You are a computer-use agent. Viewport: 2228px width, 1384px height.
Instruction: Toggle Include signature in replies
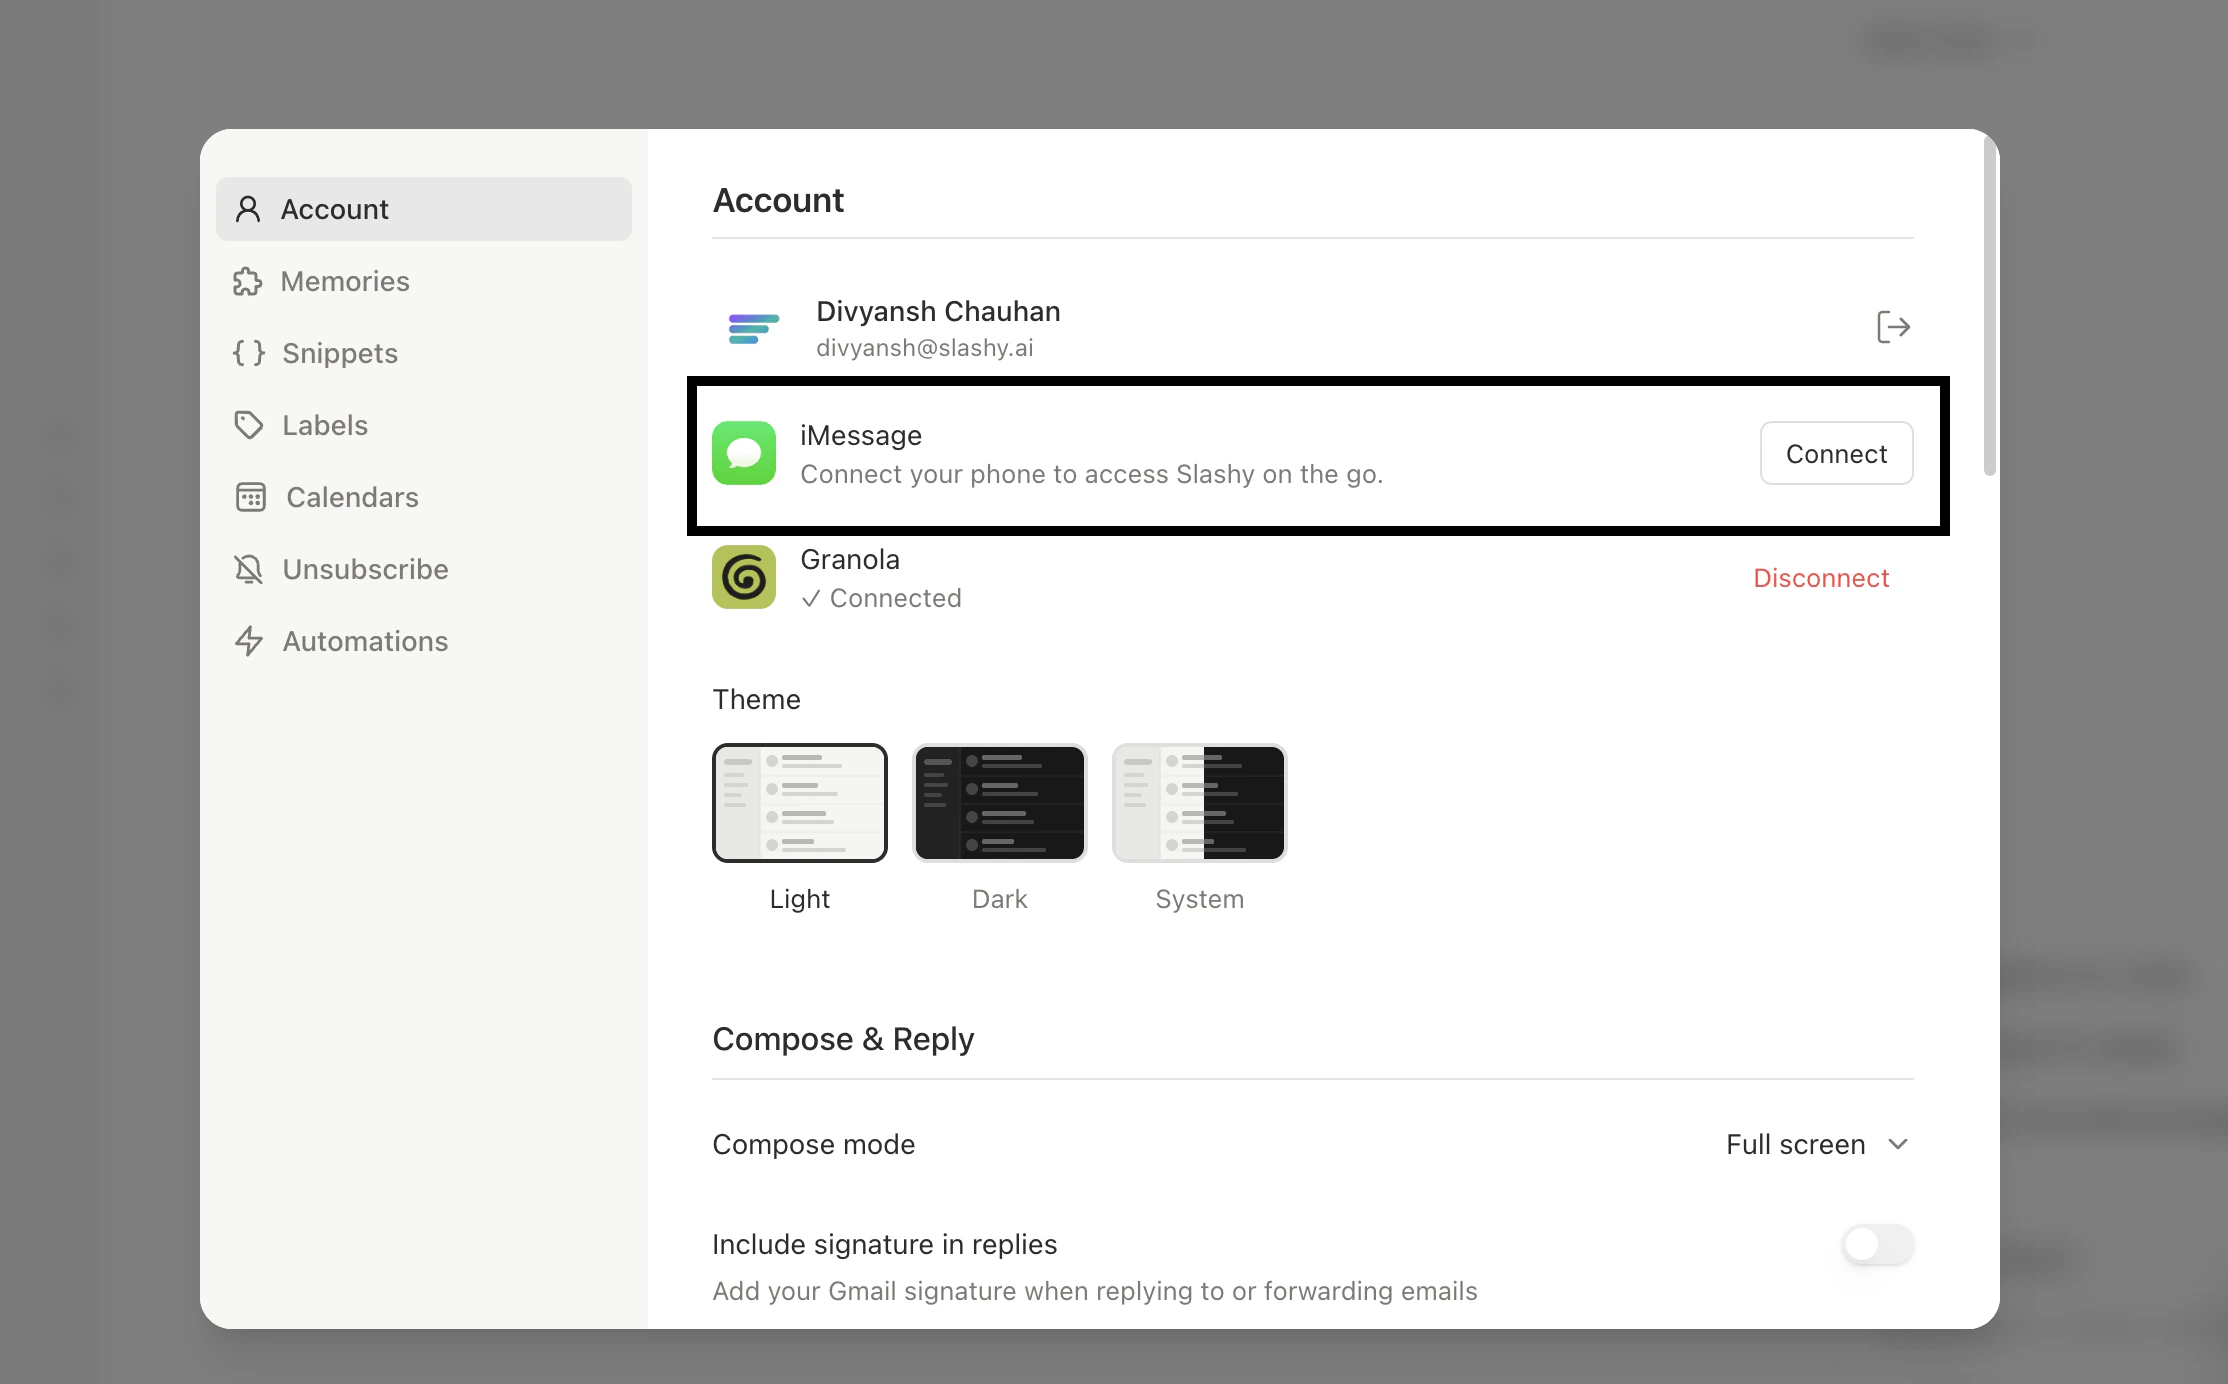pyautogui.click(x=1878, y=1245)
